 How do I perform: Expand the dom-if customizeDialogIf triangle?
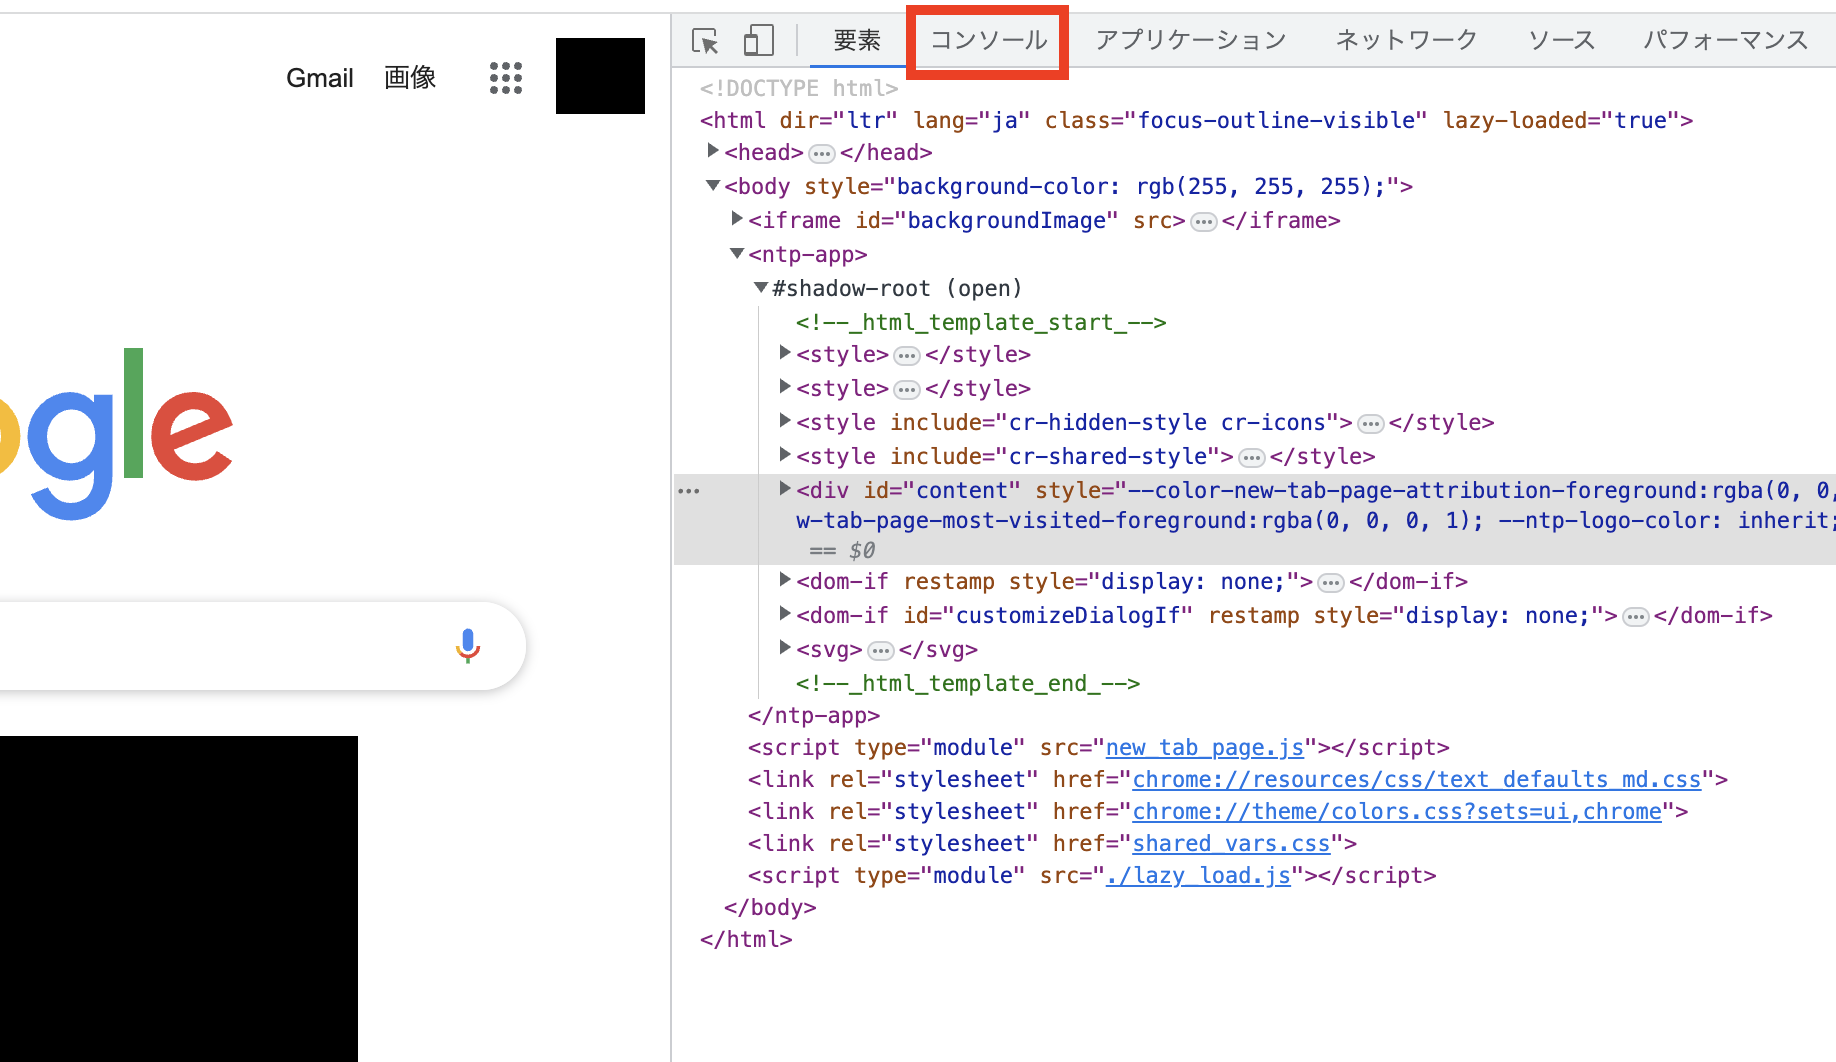[785, 614]
